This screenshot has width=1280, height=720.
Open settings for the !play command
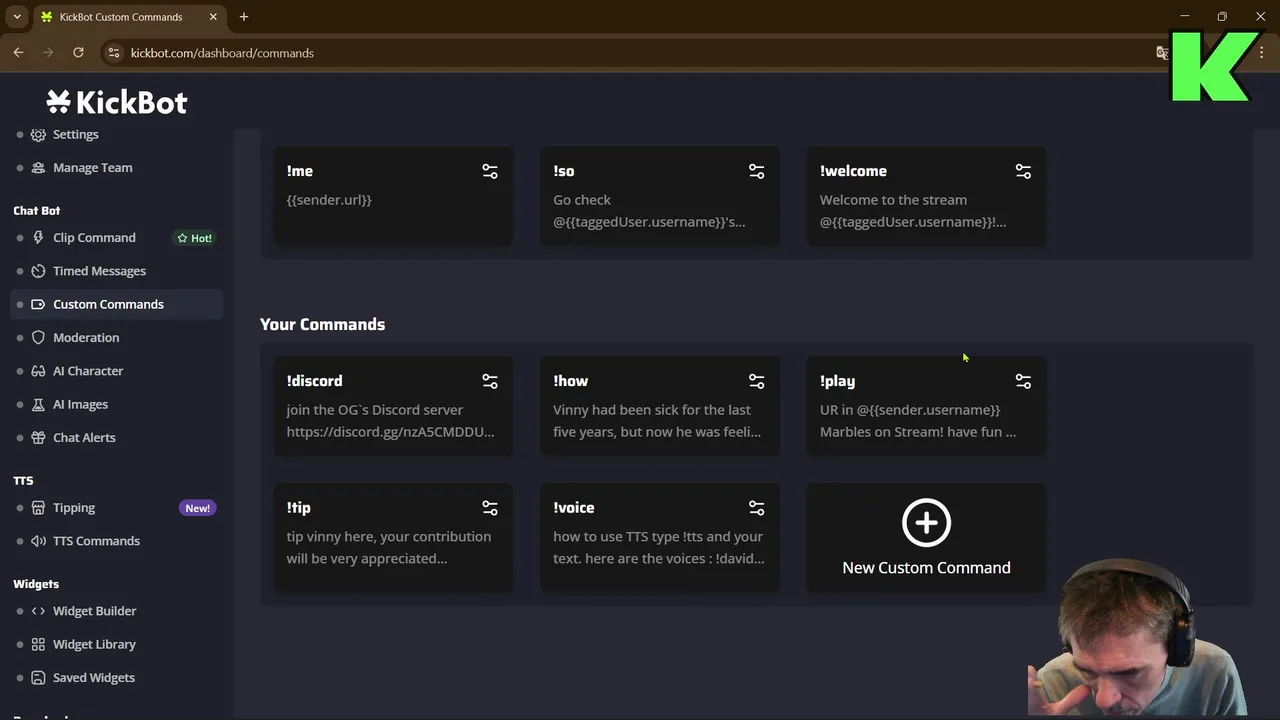(x=1023, y=381)
